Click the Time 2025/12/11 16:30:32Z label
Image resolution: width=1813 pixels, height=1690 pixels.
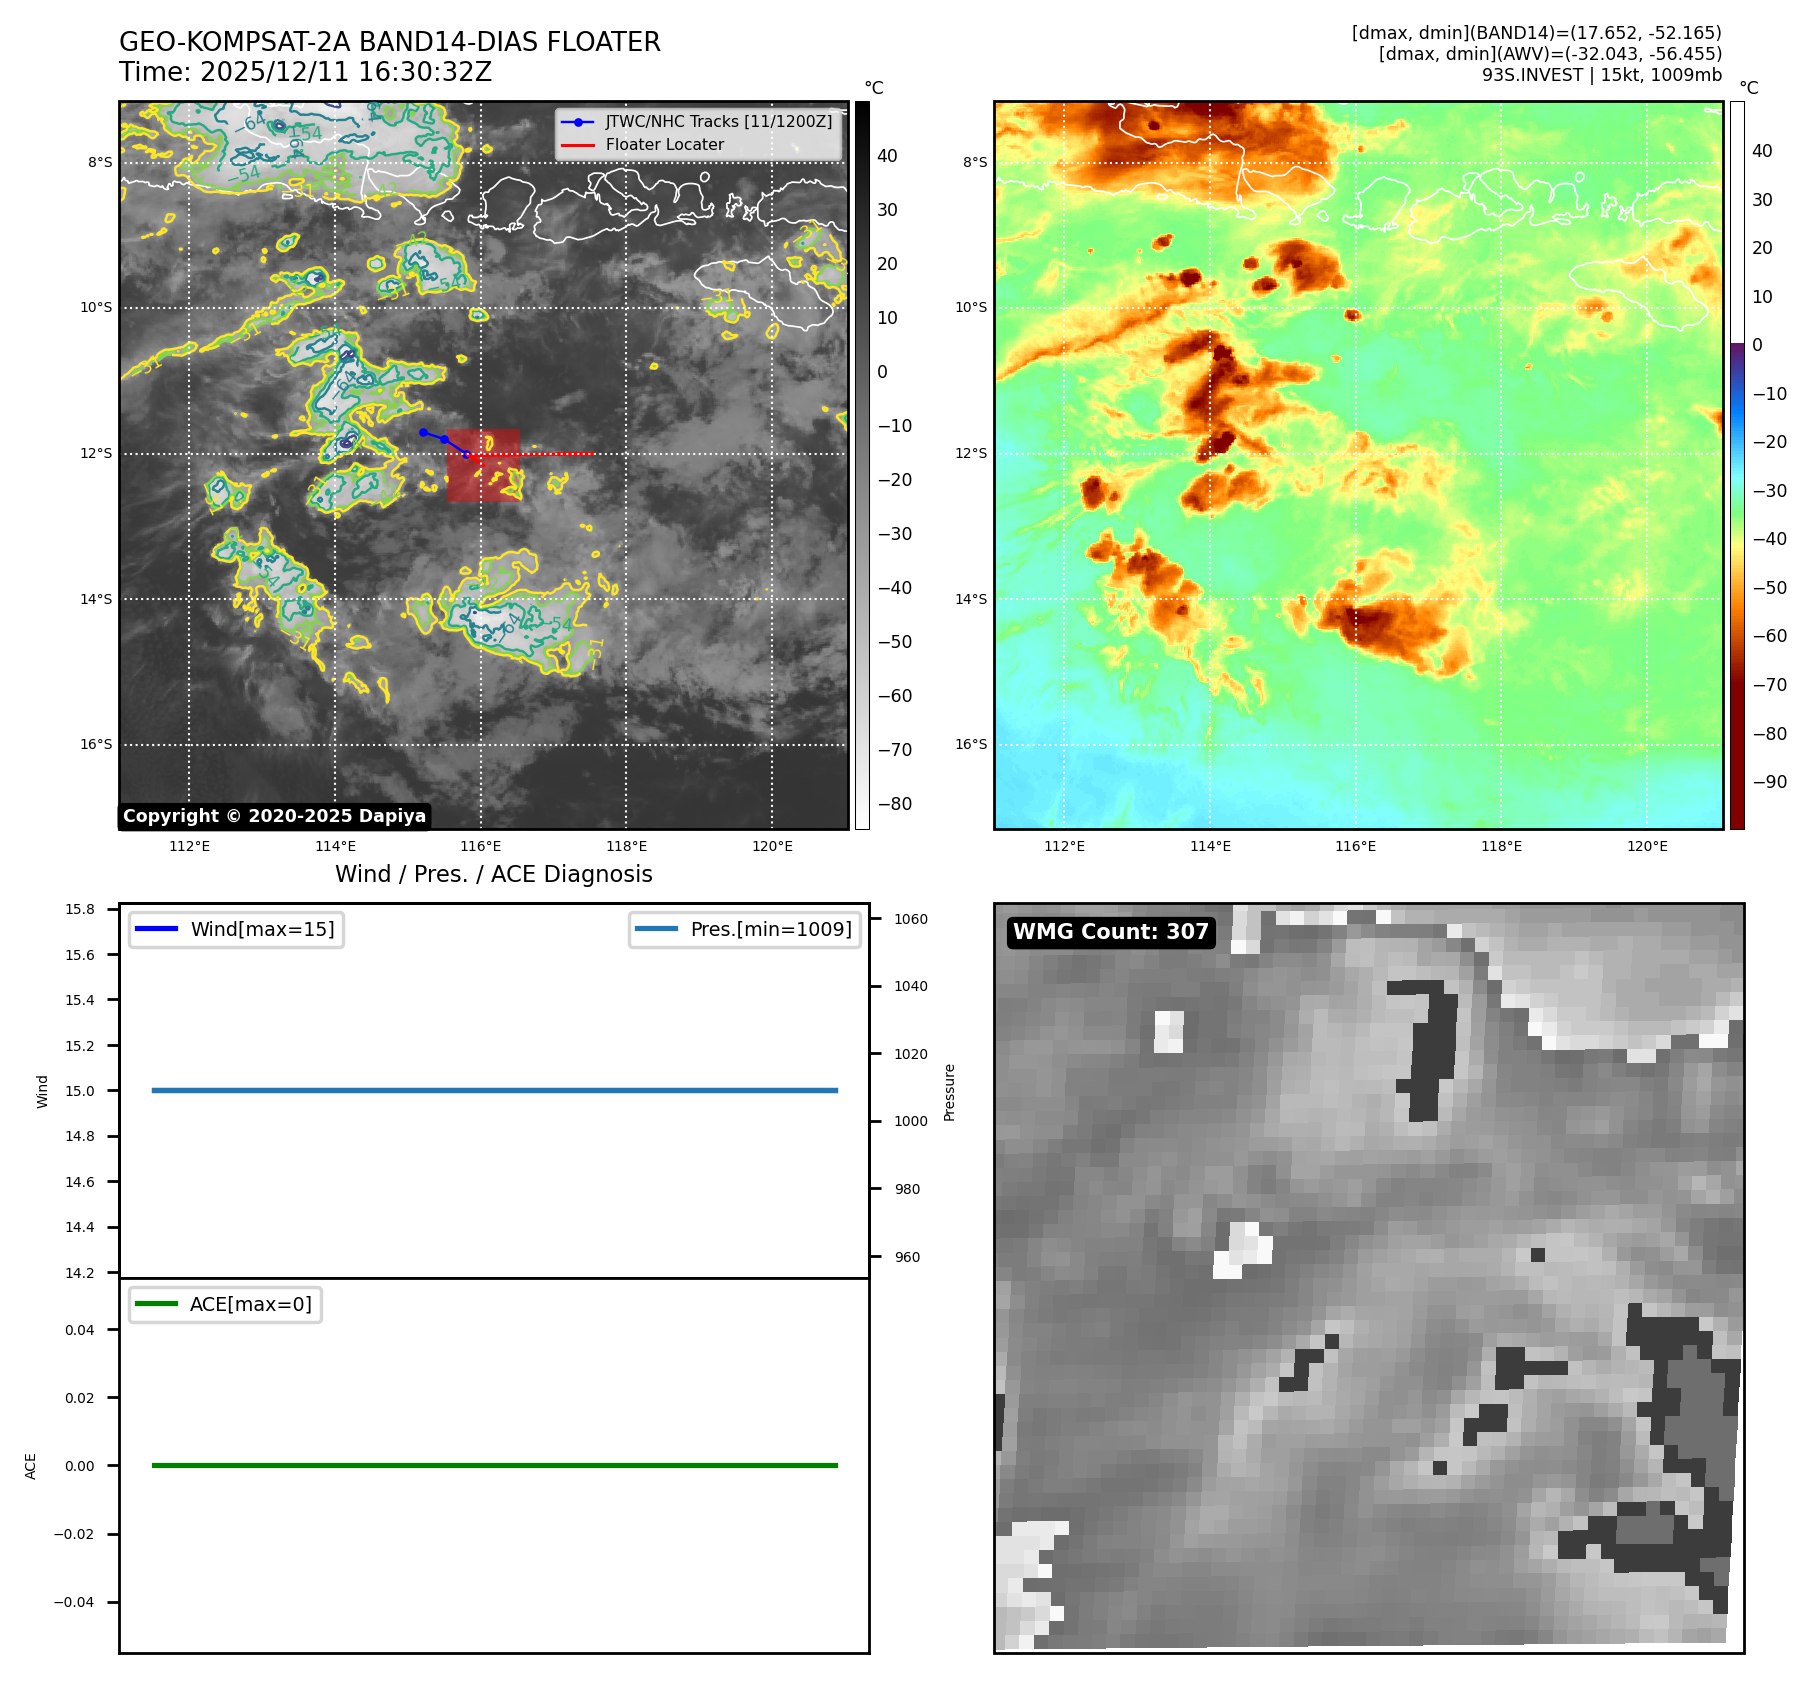tap(305, 72)
